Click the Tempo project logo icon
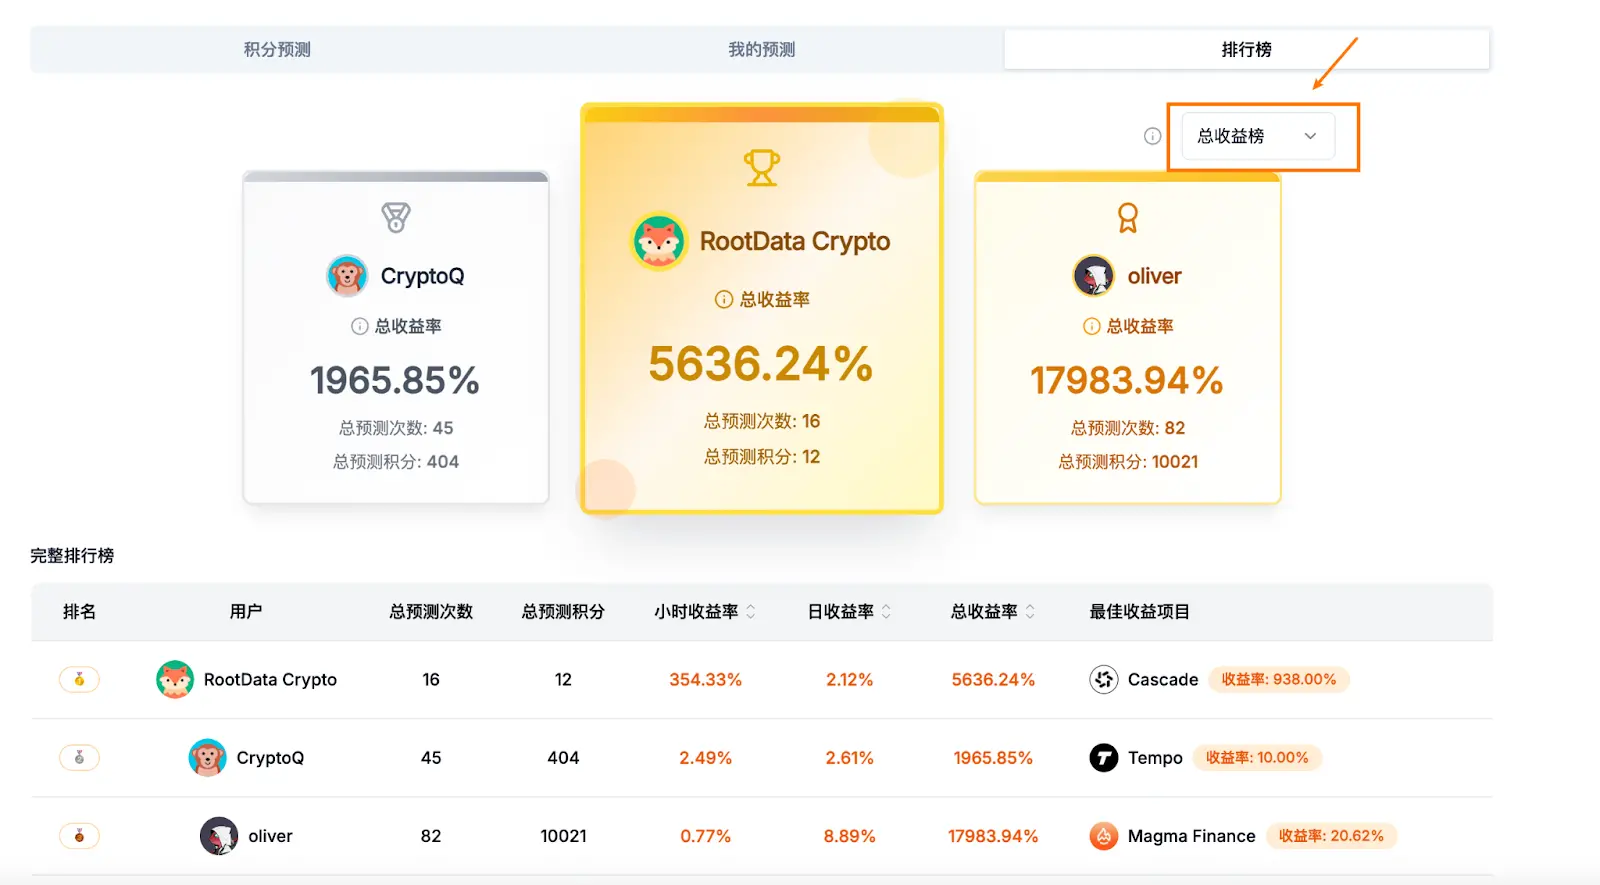The width and height of the screenshot is (1600, 885). click(x=1103, y=758)
